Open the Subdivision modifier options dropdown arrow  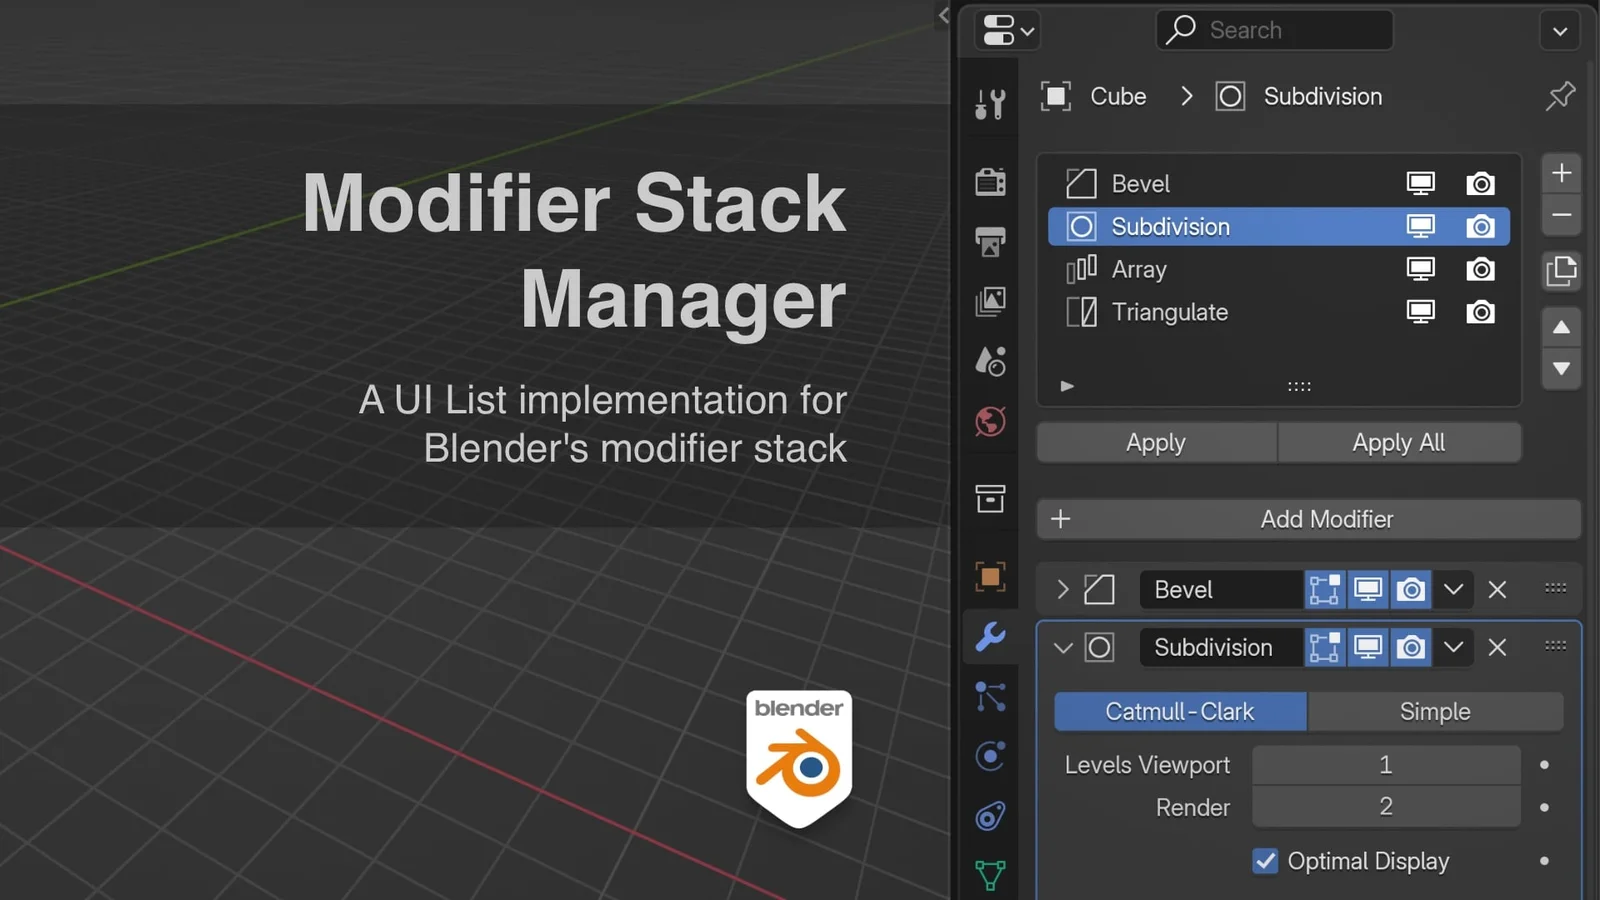pos(1453,648)
